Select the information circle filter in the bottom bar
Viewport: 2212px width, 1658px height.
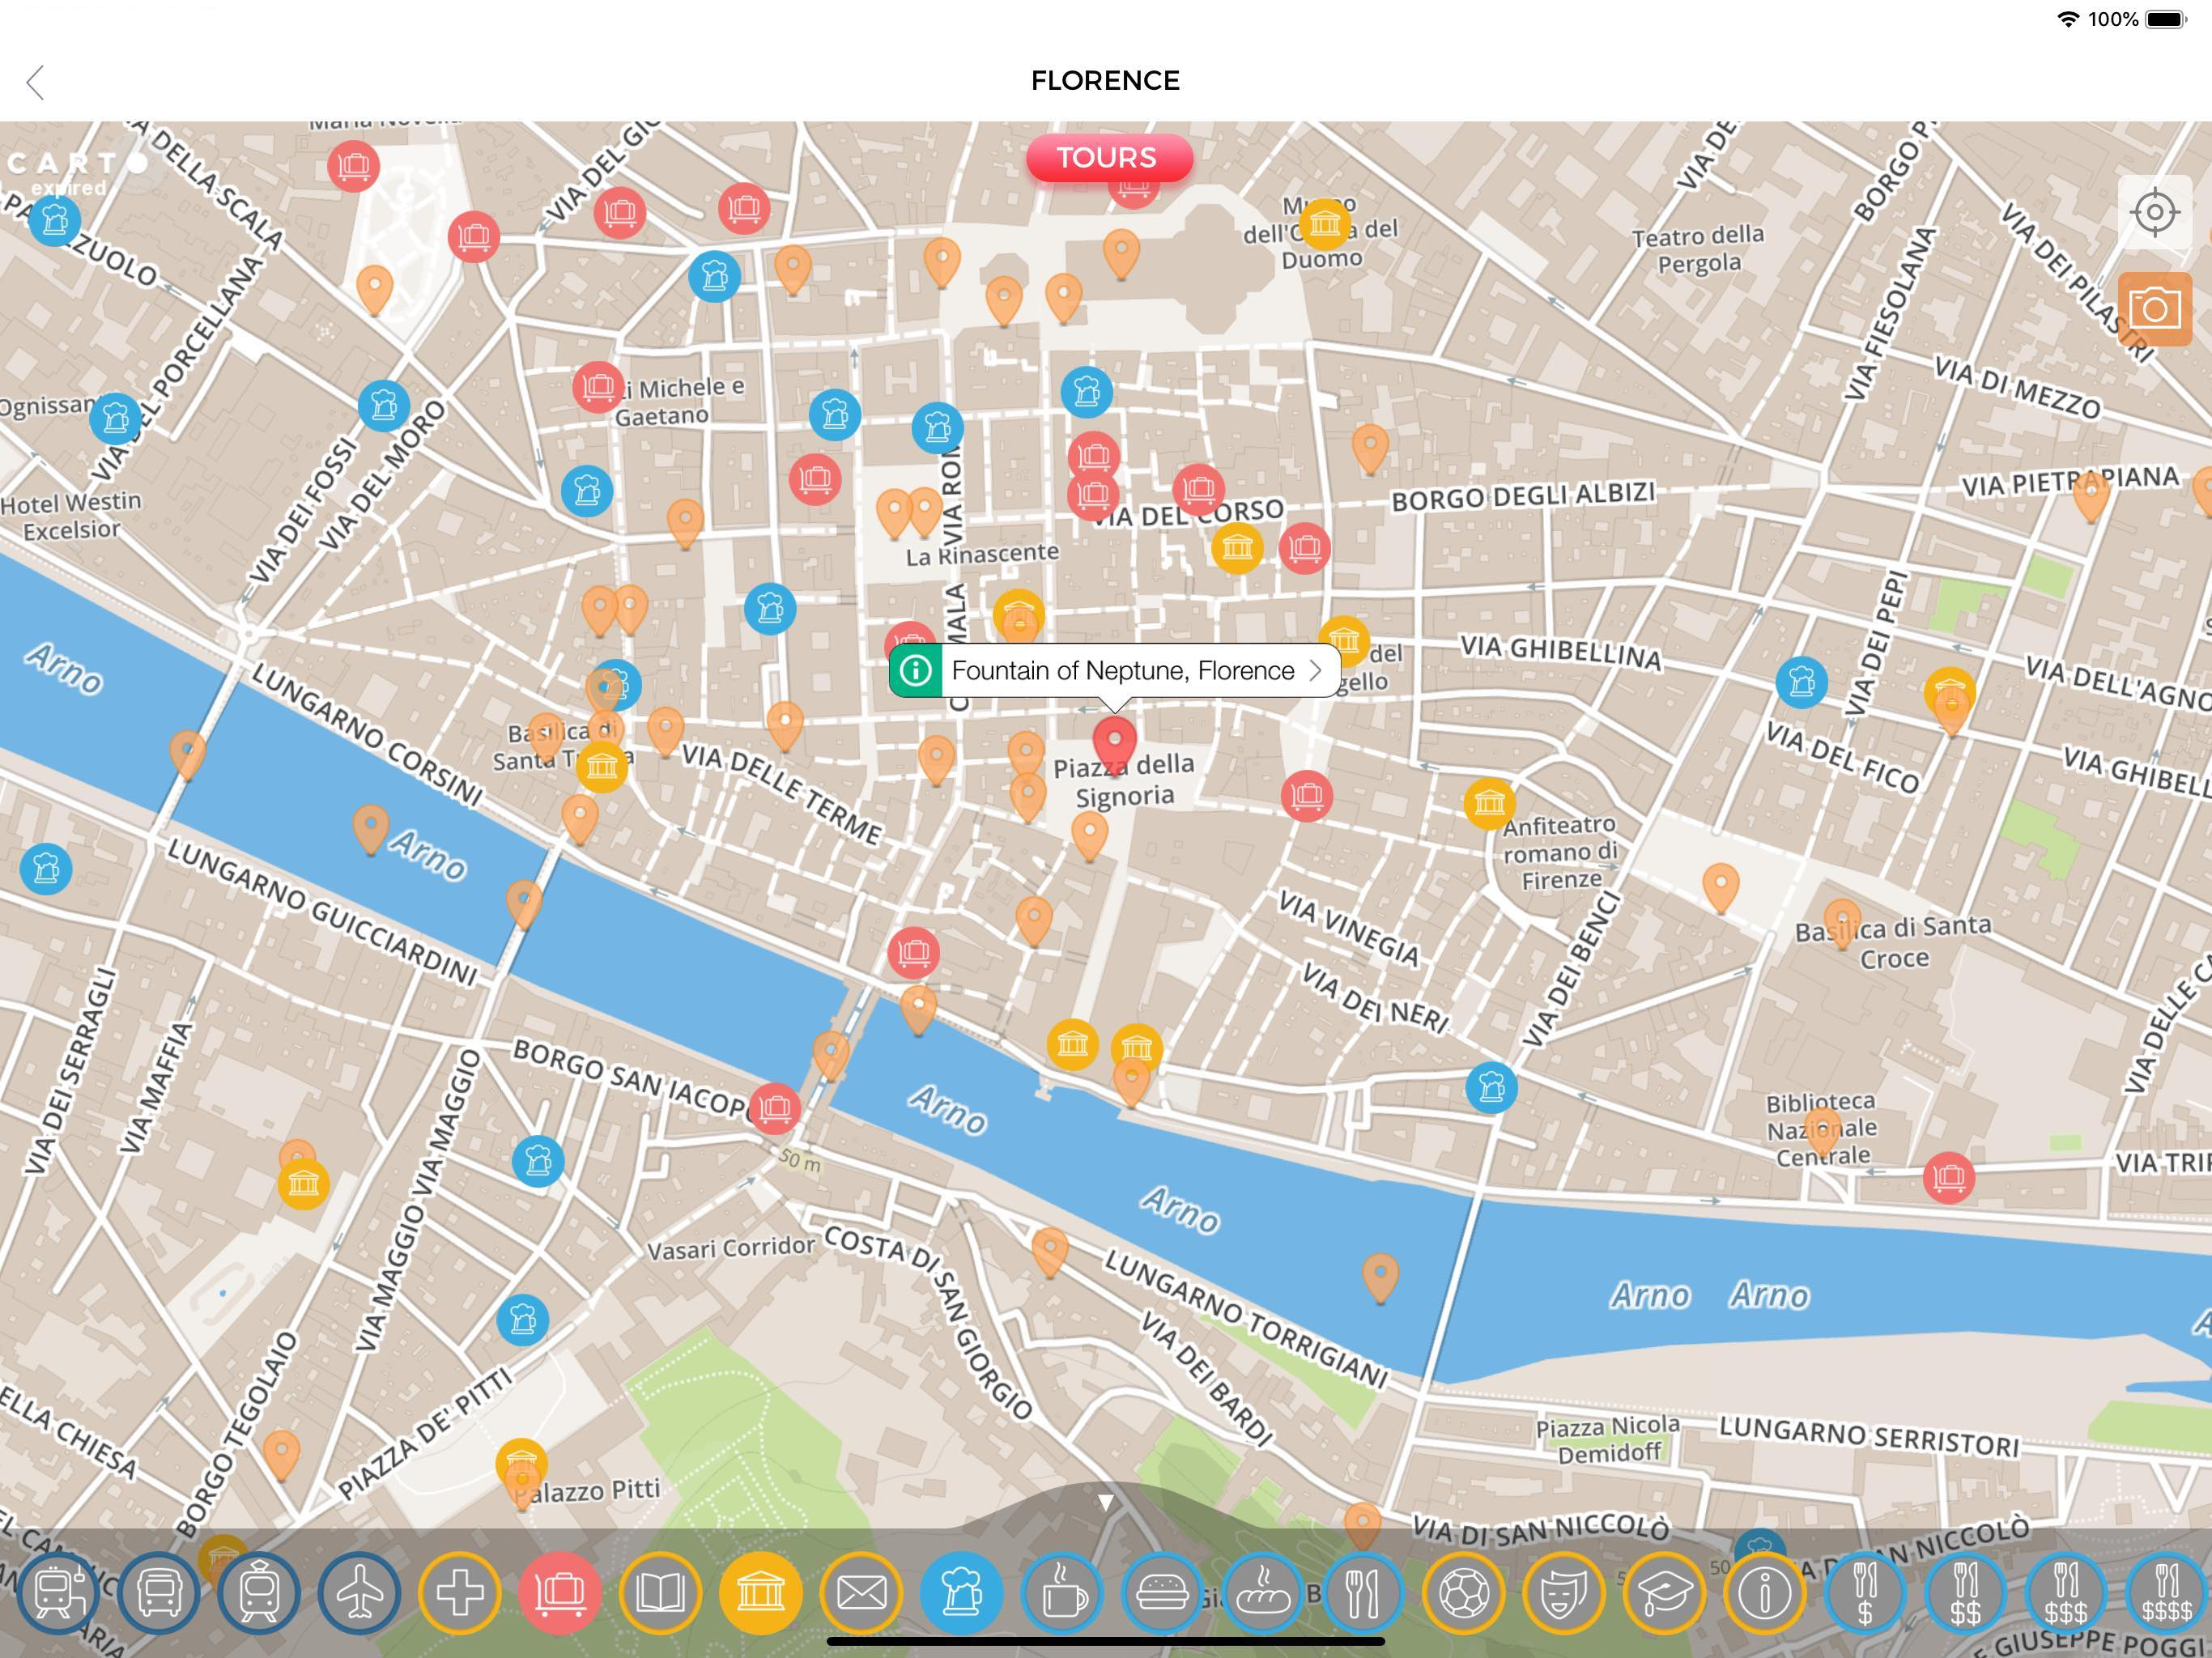[1765, 1592]
